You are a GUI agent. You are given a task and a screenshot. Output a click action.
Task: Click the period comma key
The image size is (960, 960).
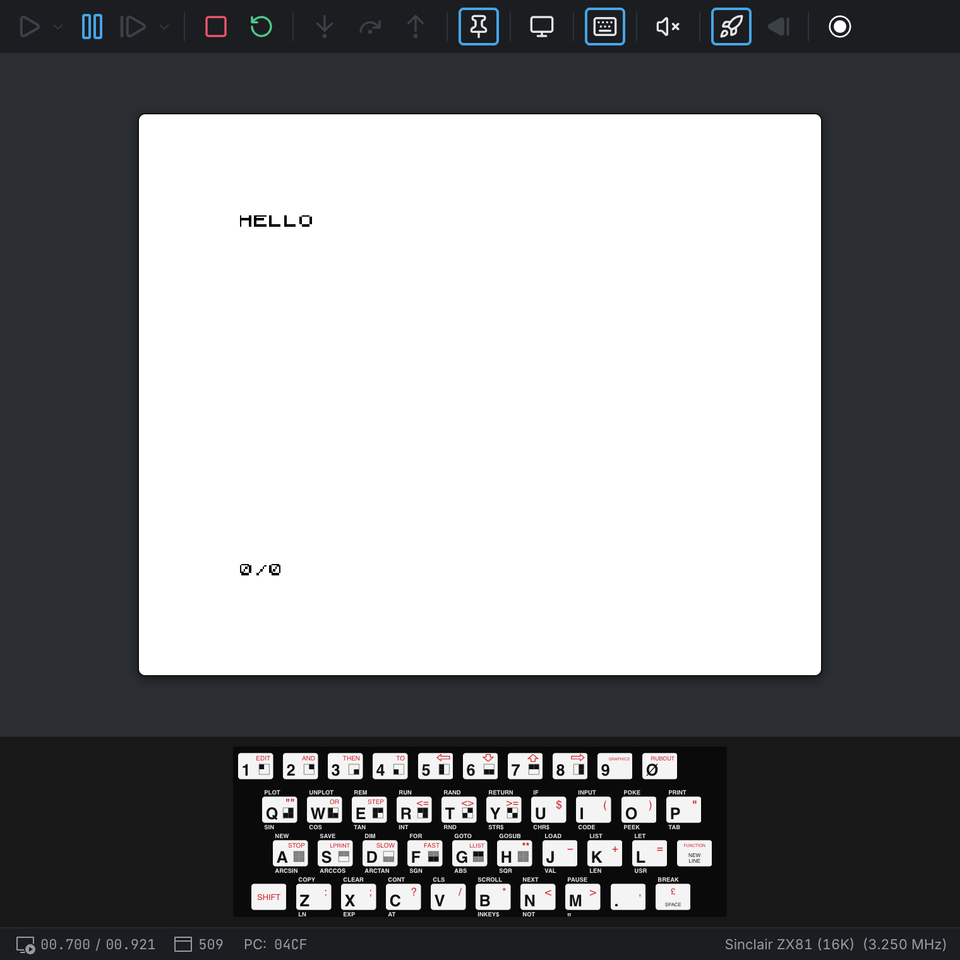point(628,897)
